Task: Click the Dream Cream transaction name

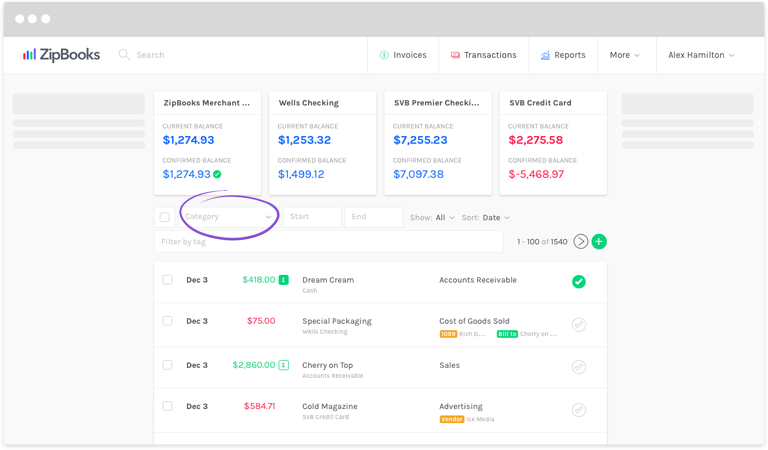Action: (328, 280)
